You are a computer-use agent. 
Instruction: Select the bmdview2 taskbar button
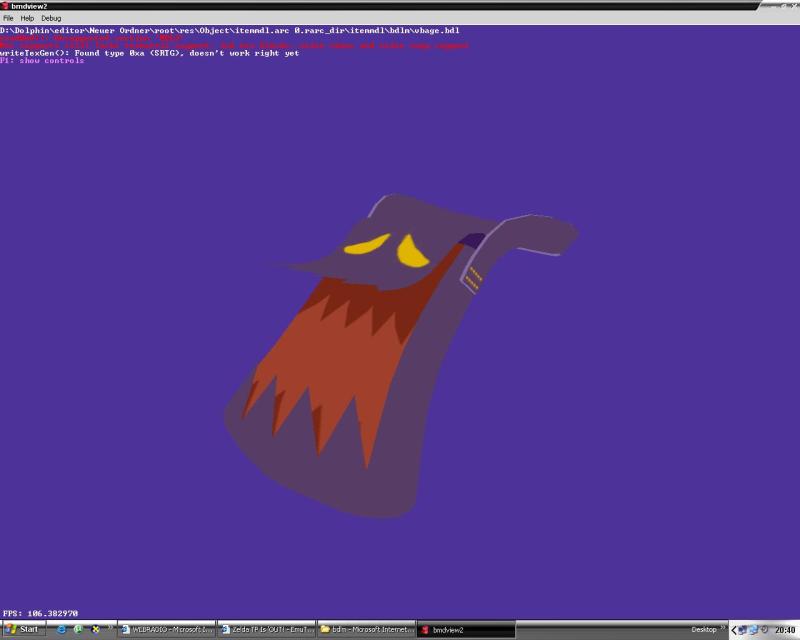click(x=466, y=630)
